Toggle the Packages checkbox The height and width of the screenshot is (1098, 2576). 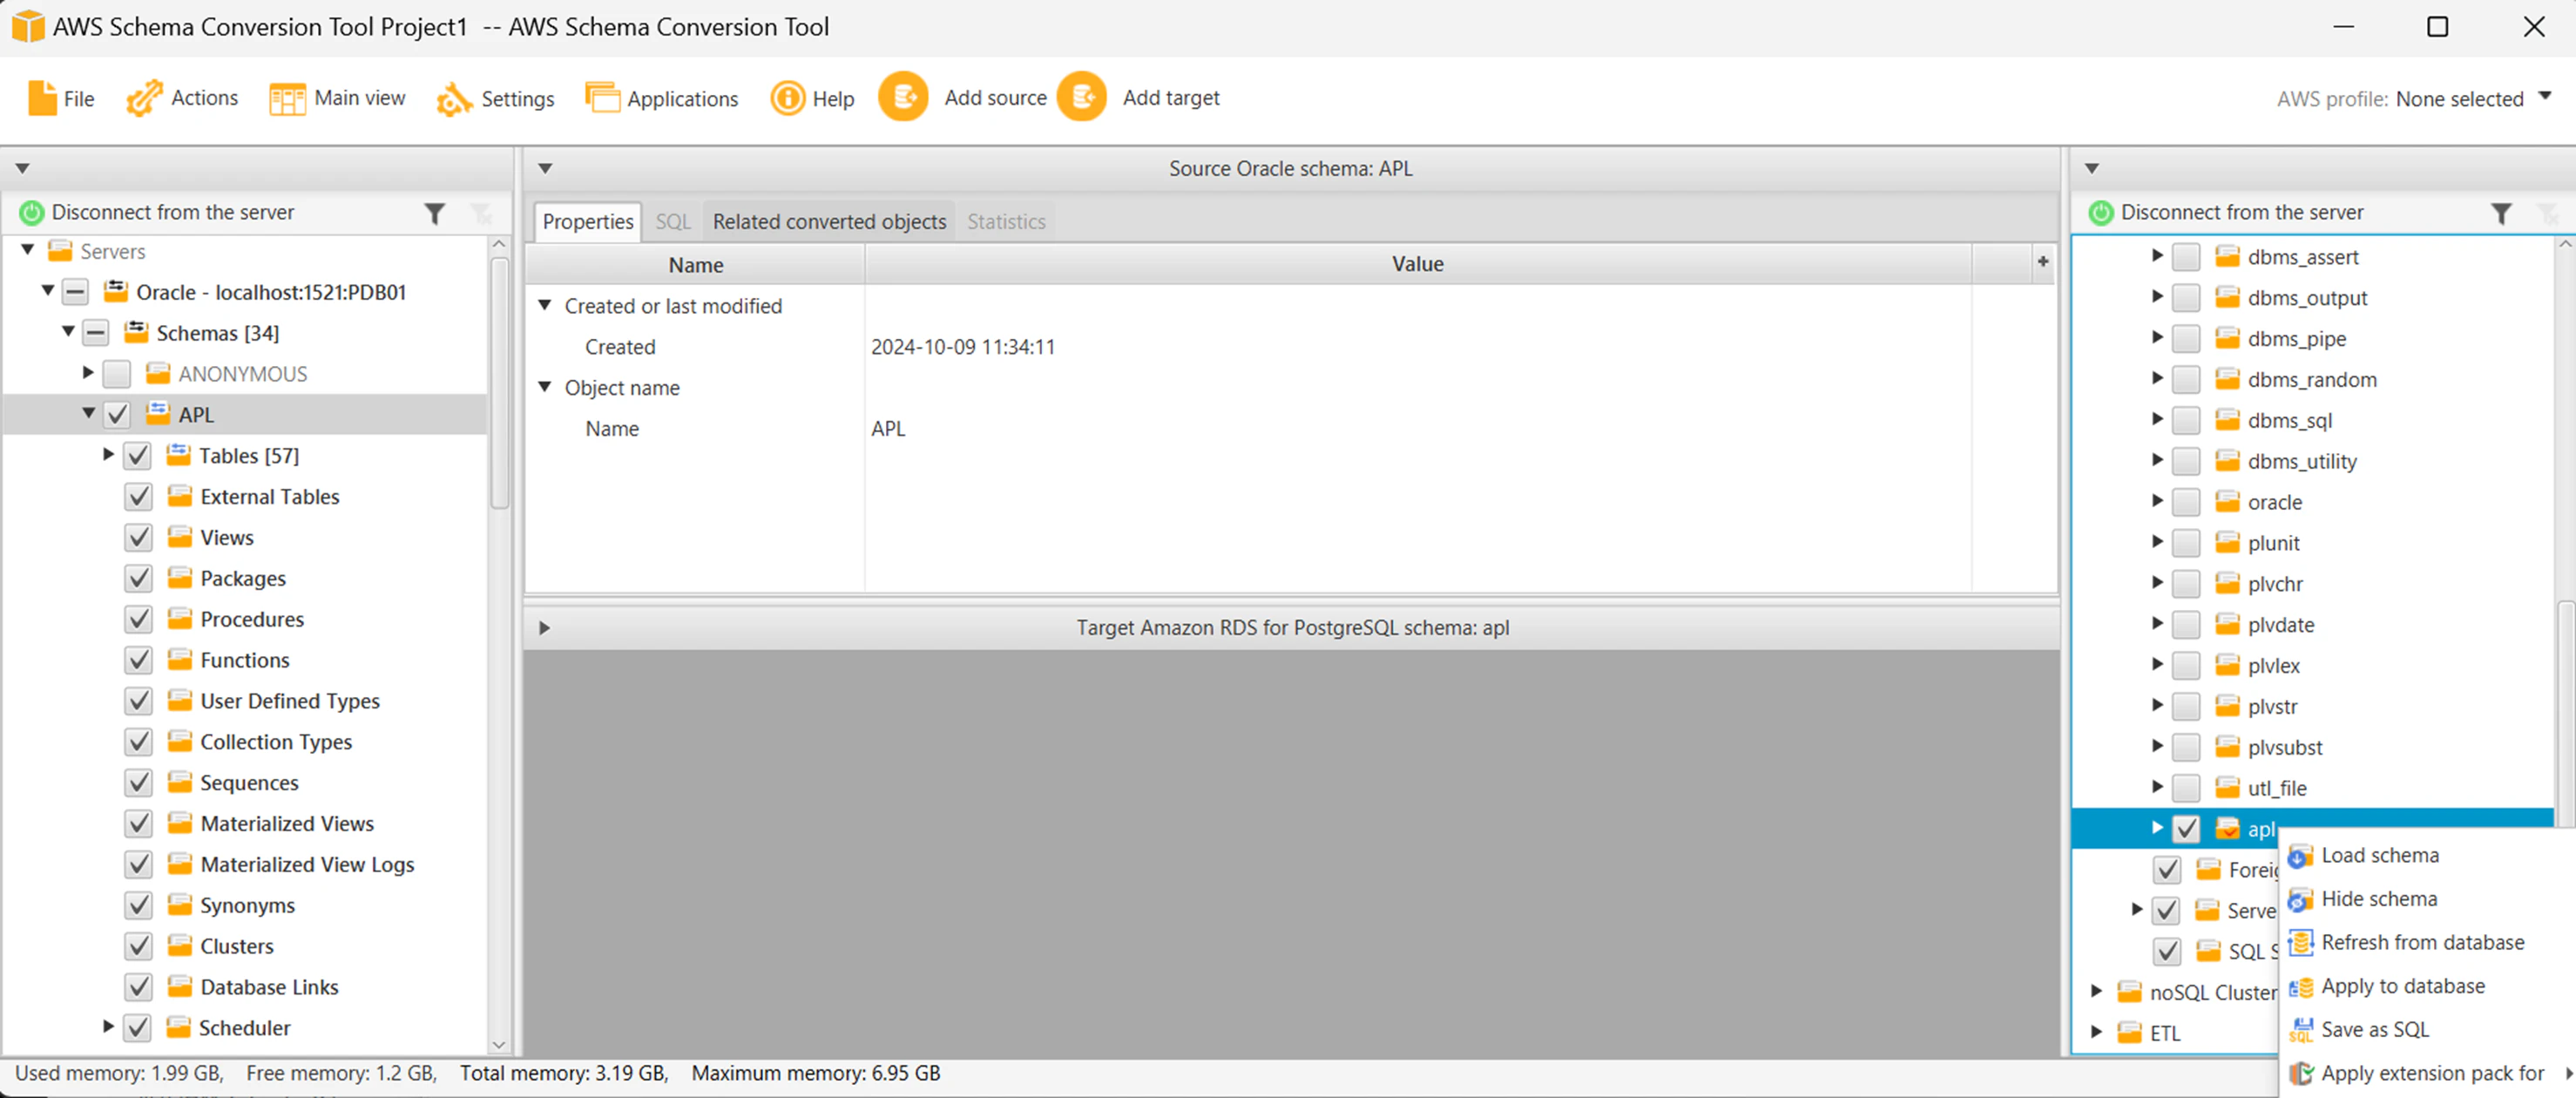click(x=139, y=579)
